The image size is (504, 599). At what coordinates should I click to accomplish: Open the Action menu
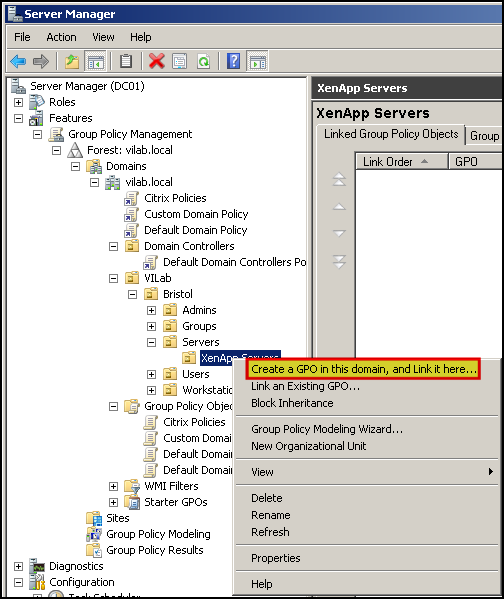tap(61, 37)
